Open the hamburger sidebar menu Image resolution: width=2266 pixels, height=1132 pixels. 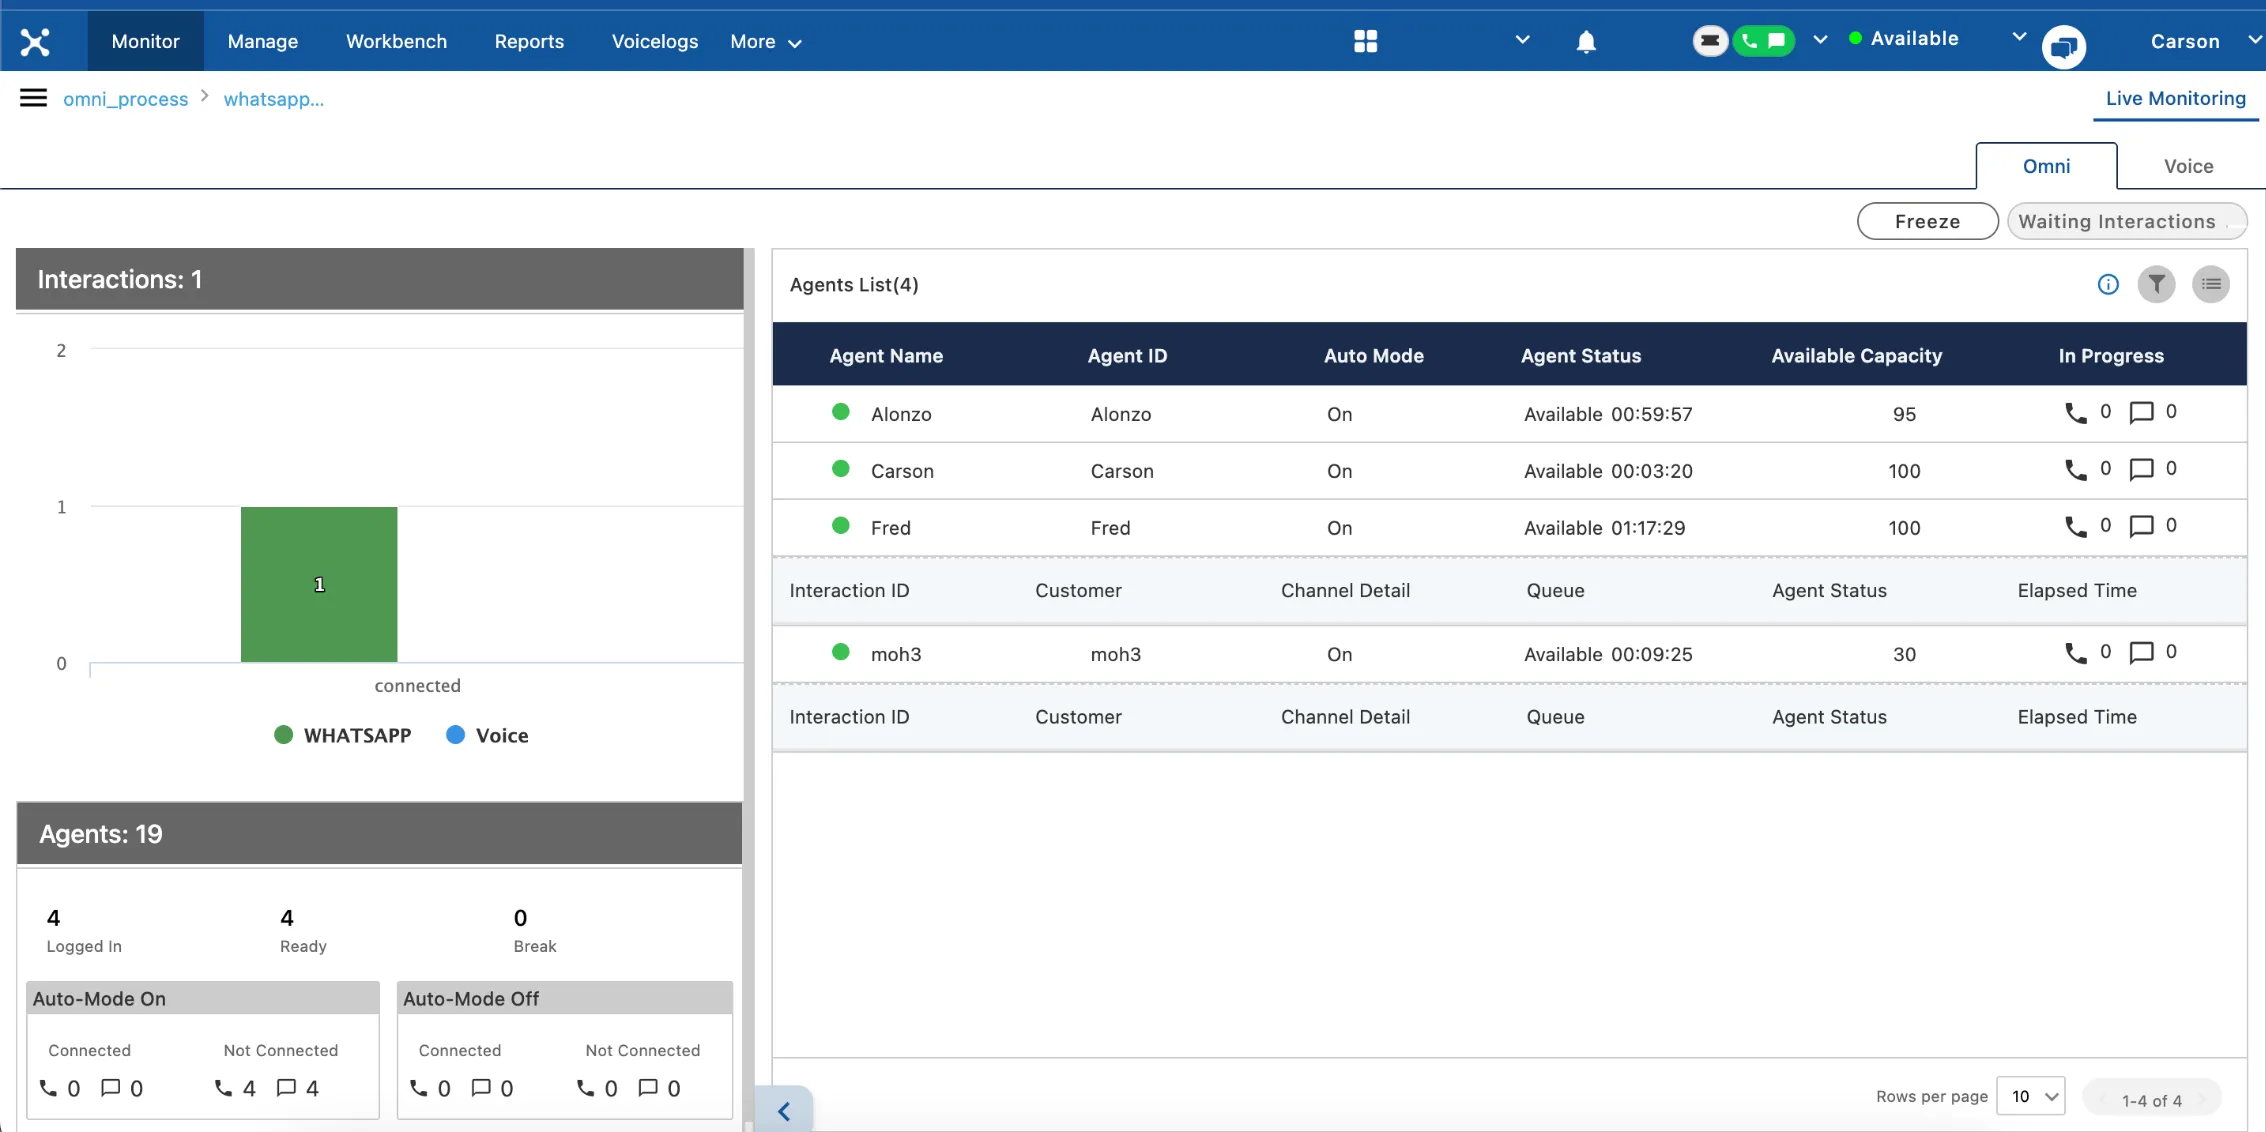(x=33, y=98)
